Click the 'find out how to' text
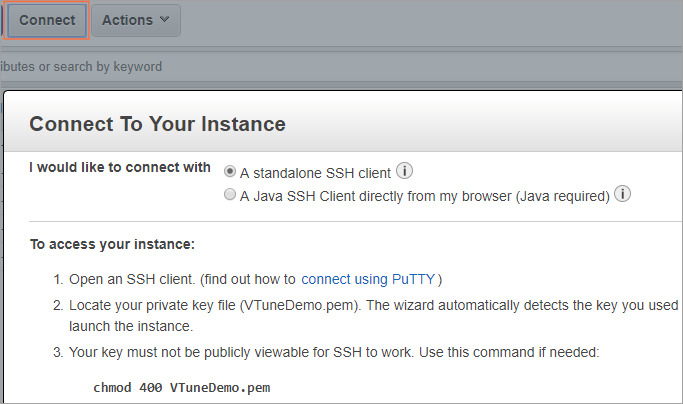 tap(250, 279)
